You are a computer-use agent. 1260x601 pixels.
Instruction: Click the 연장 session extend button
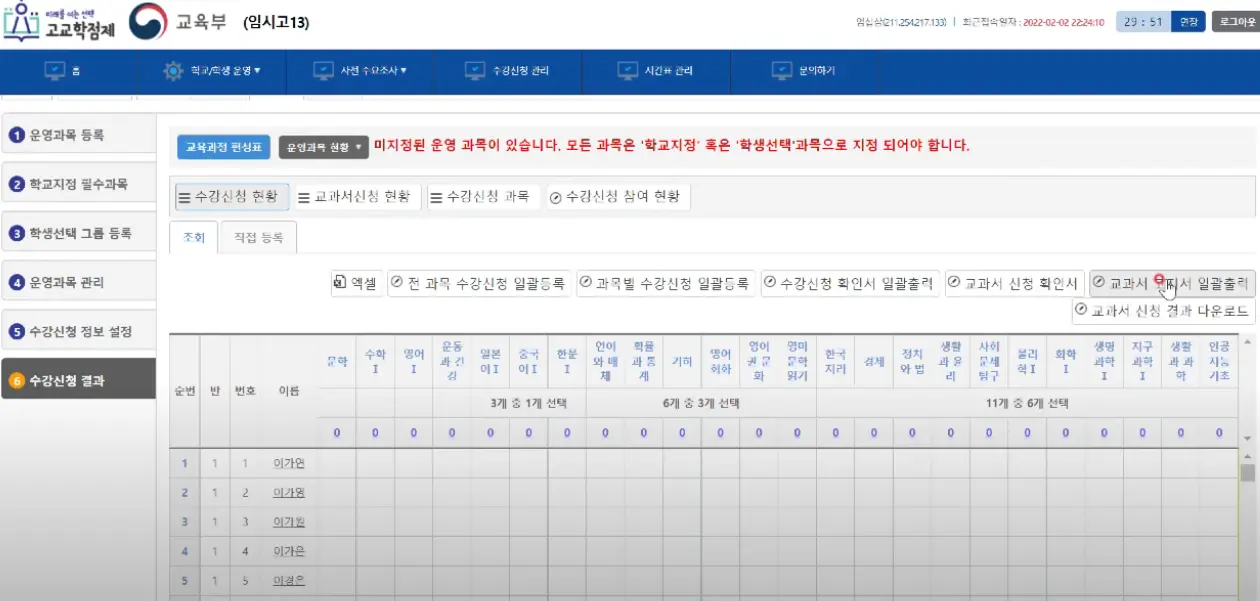pyautogui.click(x=1188, y=21)
